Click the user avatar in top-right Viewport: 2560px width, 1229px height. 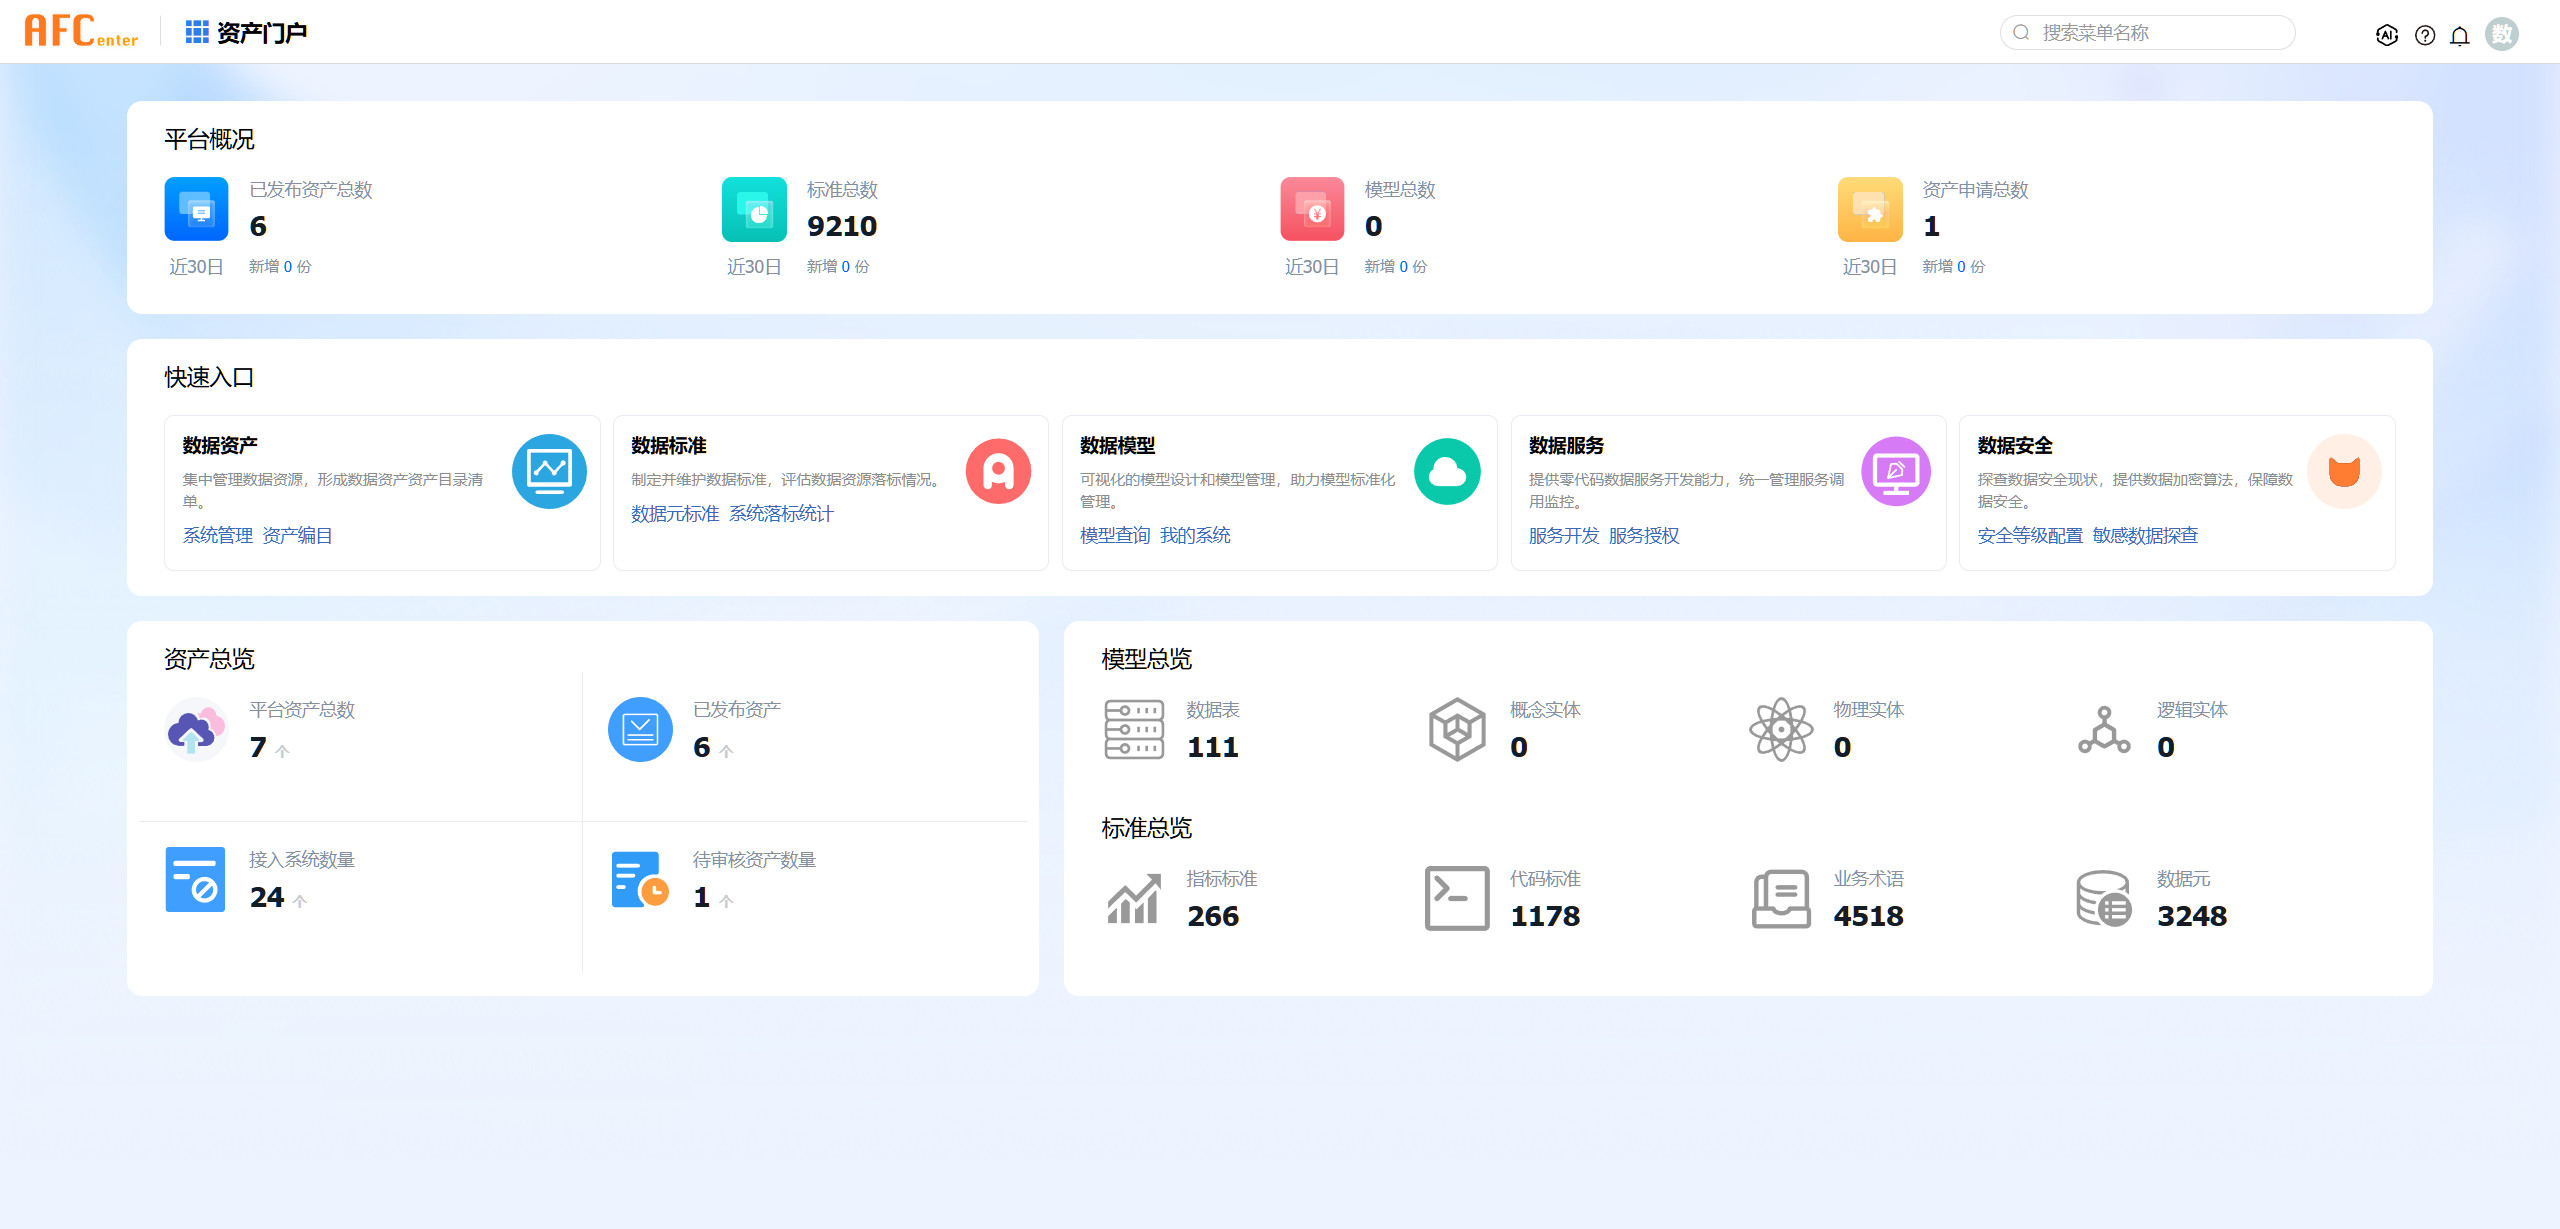point(2502,34)
